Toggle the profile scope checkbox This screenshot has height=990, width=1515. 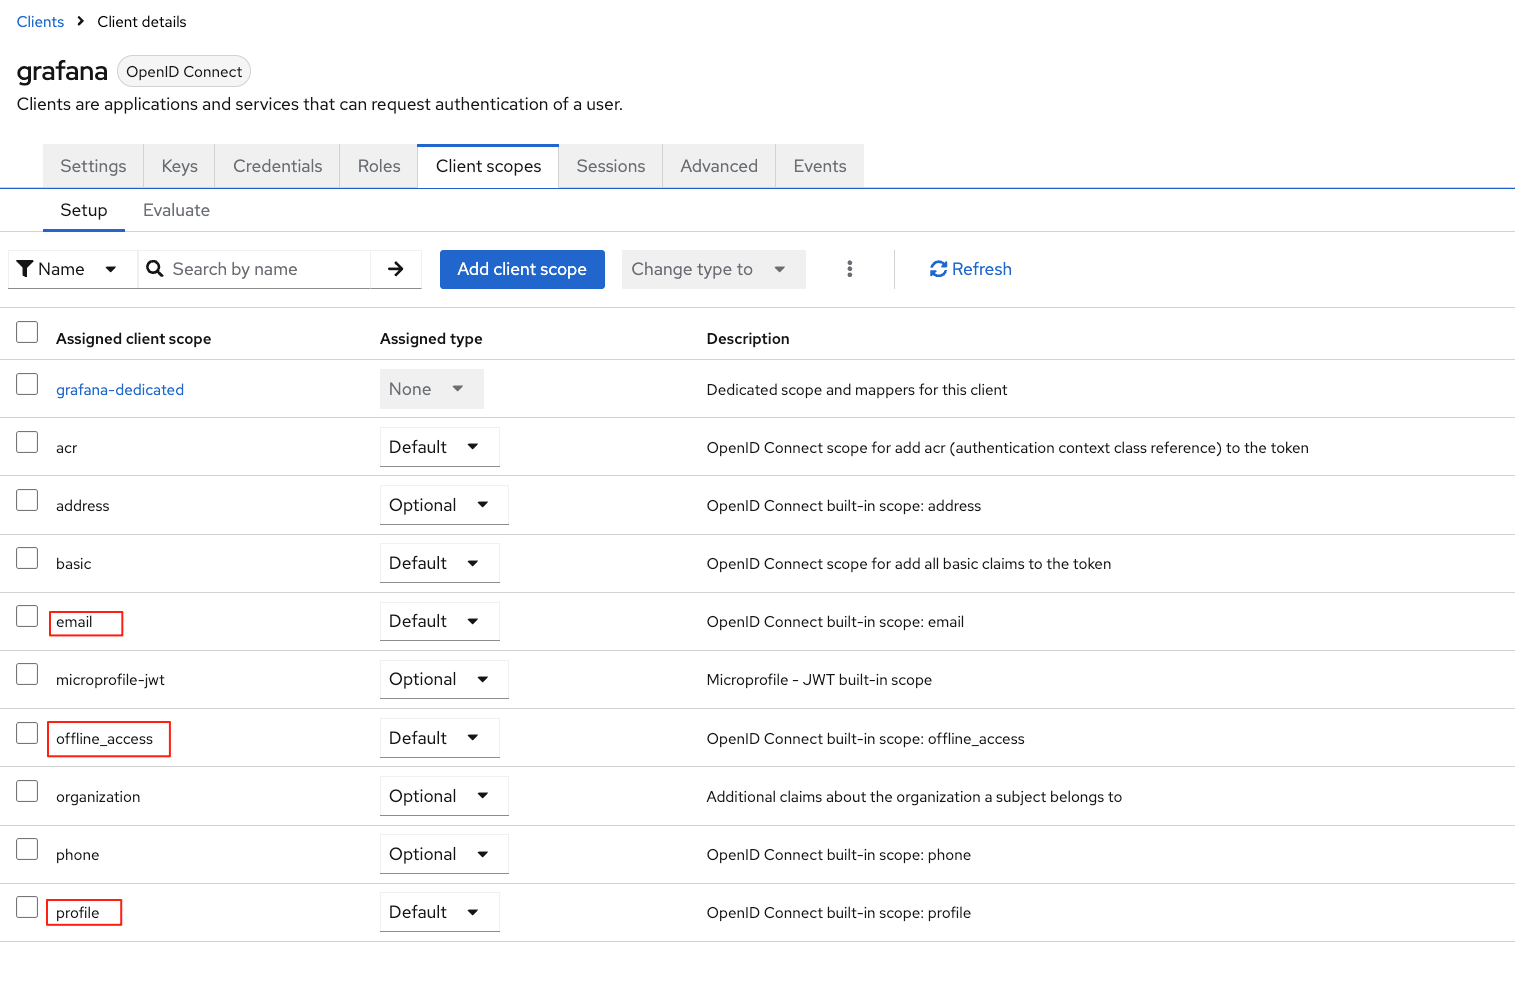(27, 907)
